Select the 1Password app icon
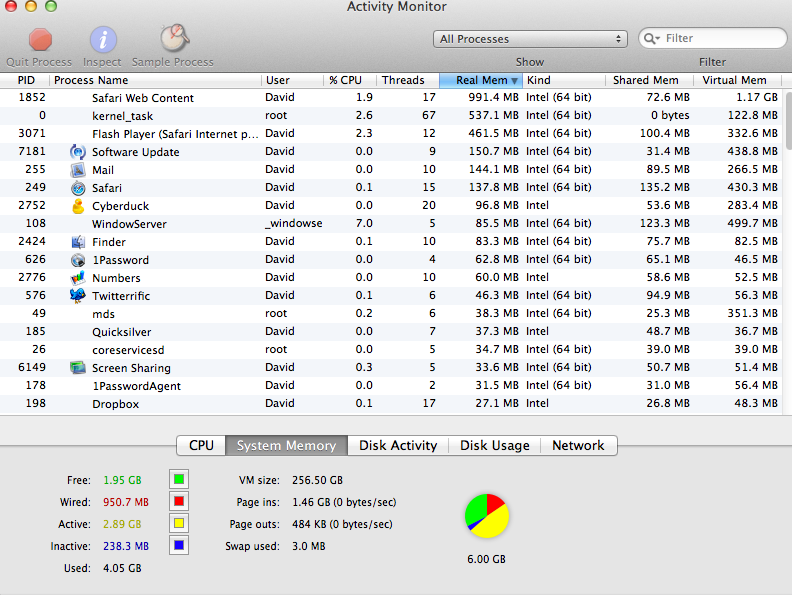Viewport: 792px width, 595px height. [78, 260]
